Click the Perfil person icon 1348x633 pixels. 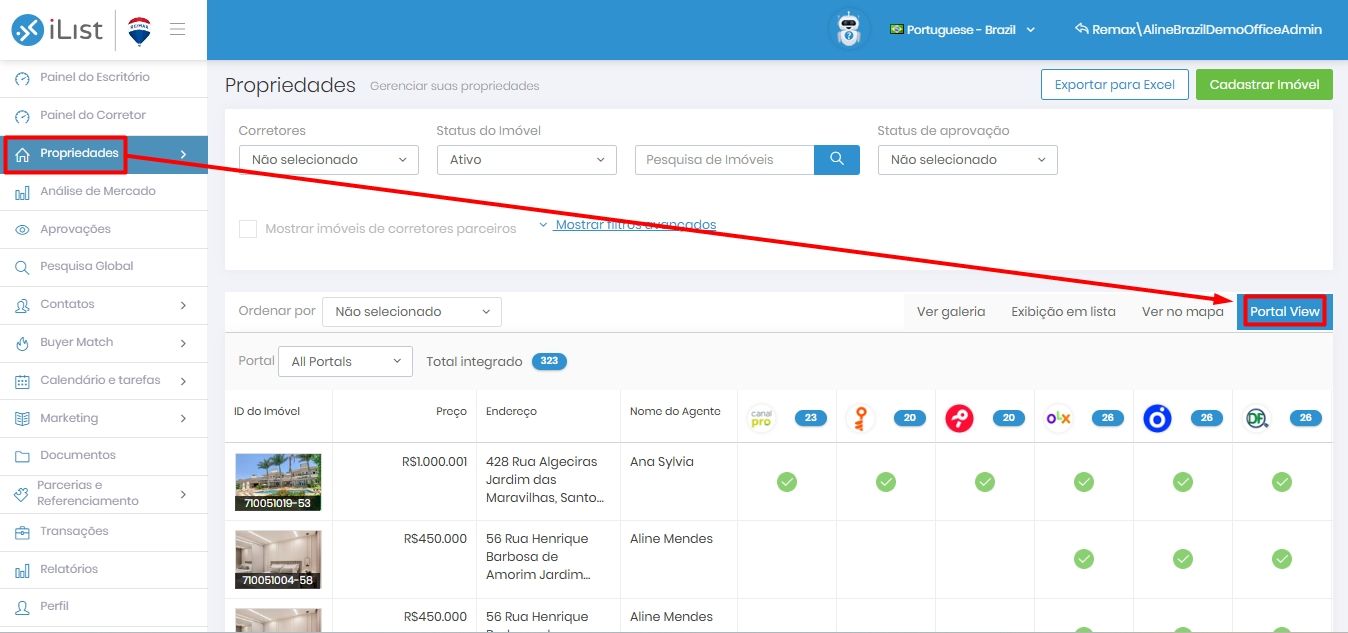click(x=22, y=607)
